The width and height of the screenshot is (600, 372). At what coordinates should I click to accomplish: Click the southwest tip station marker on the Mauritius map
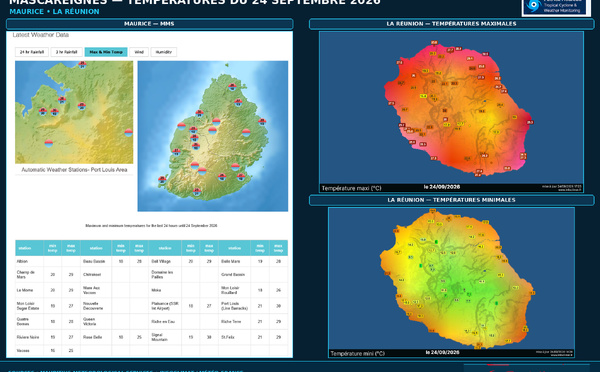162,179
